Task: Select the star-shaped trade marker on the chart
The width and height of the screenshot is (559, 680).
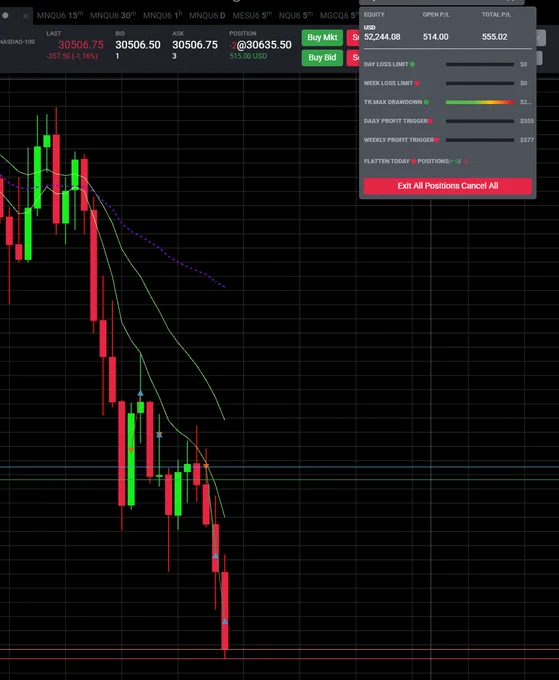Action: point(159,435)
